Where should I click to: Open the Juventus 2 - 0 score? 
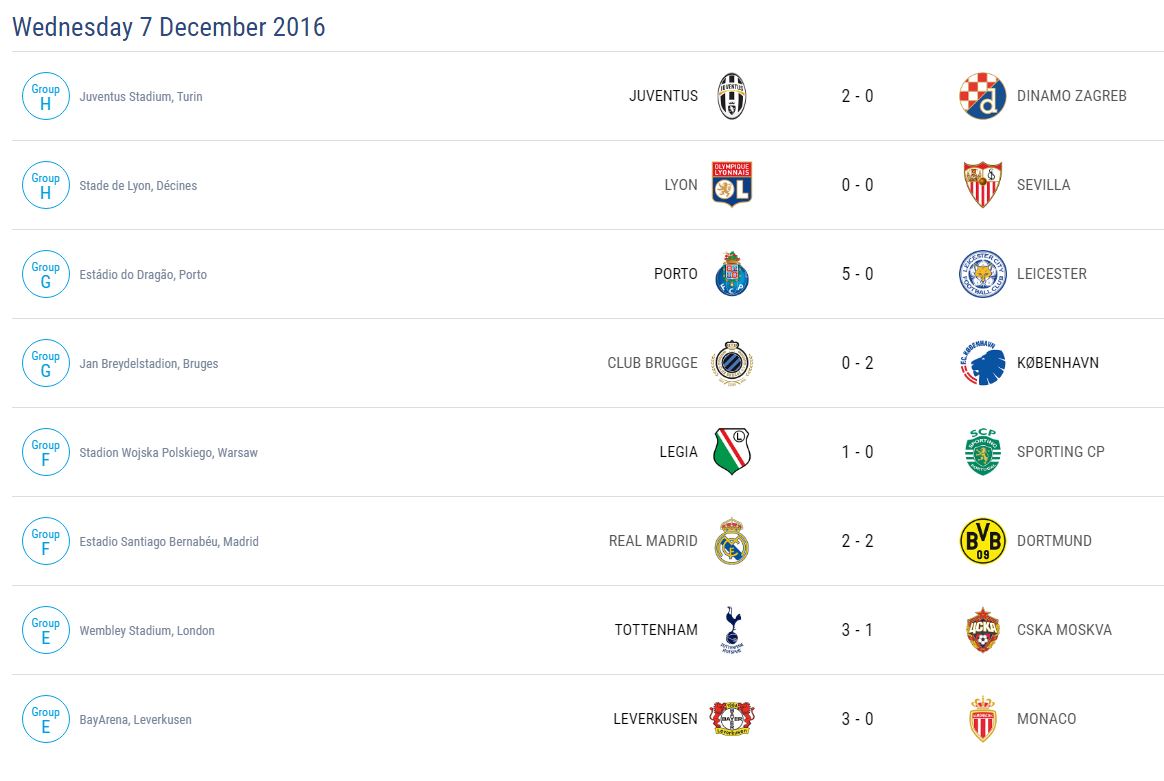click(857, 96)
